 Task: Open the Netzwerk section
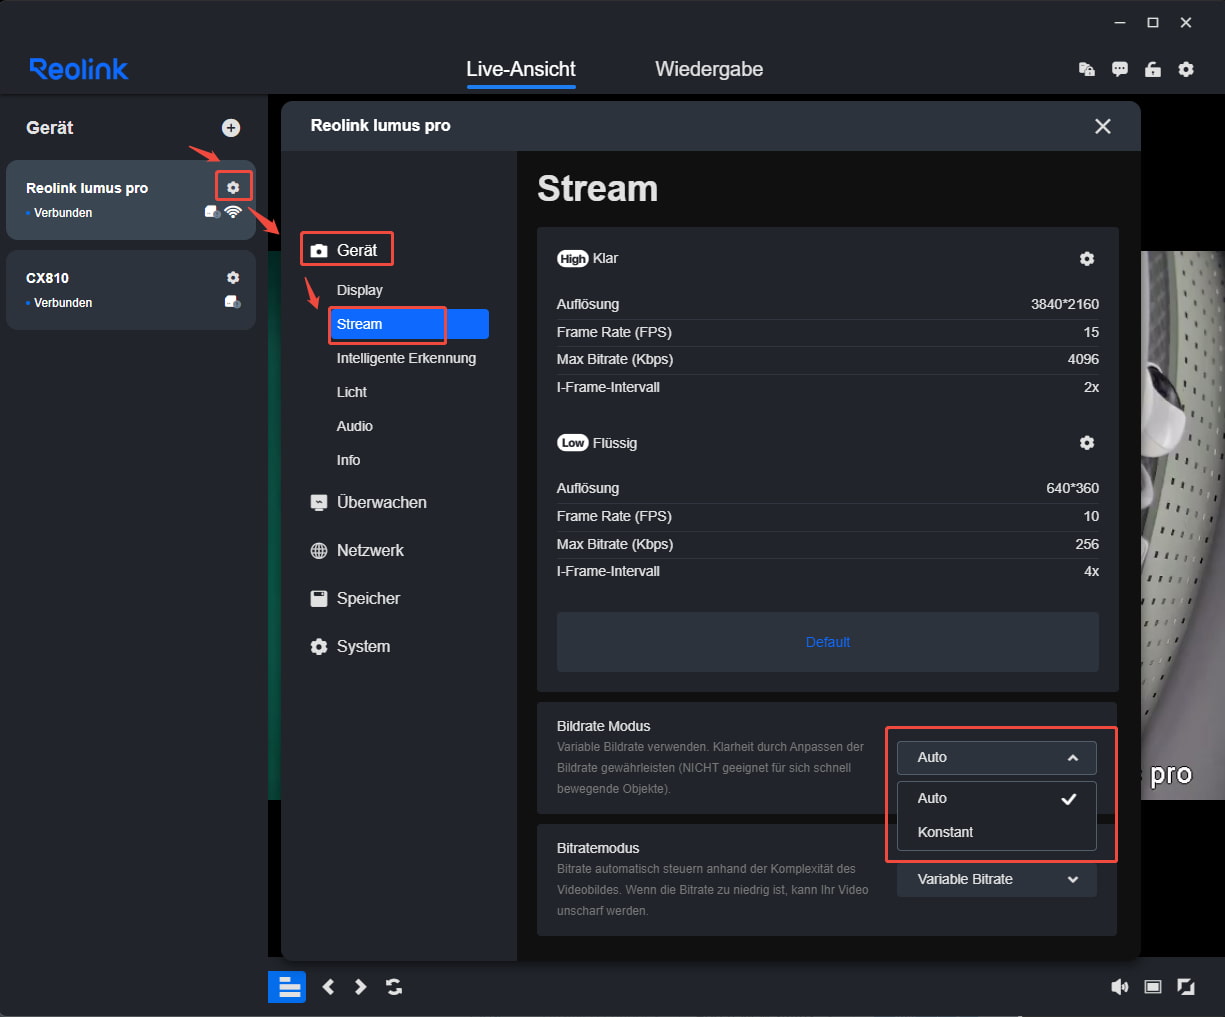[357, 550]
